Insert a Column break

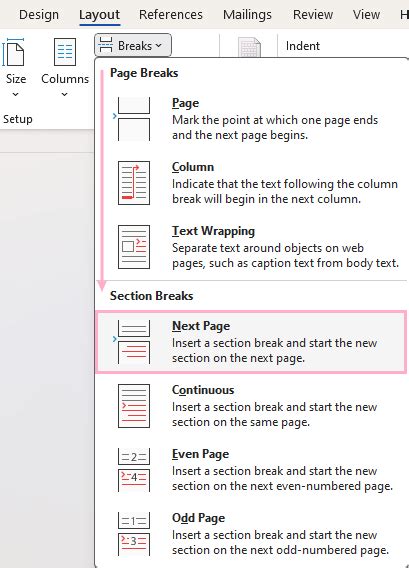tap(250, 183)
